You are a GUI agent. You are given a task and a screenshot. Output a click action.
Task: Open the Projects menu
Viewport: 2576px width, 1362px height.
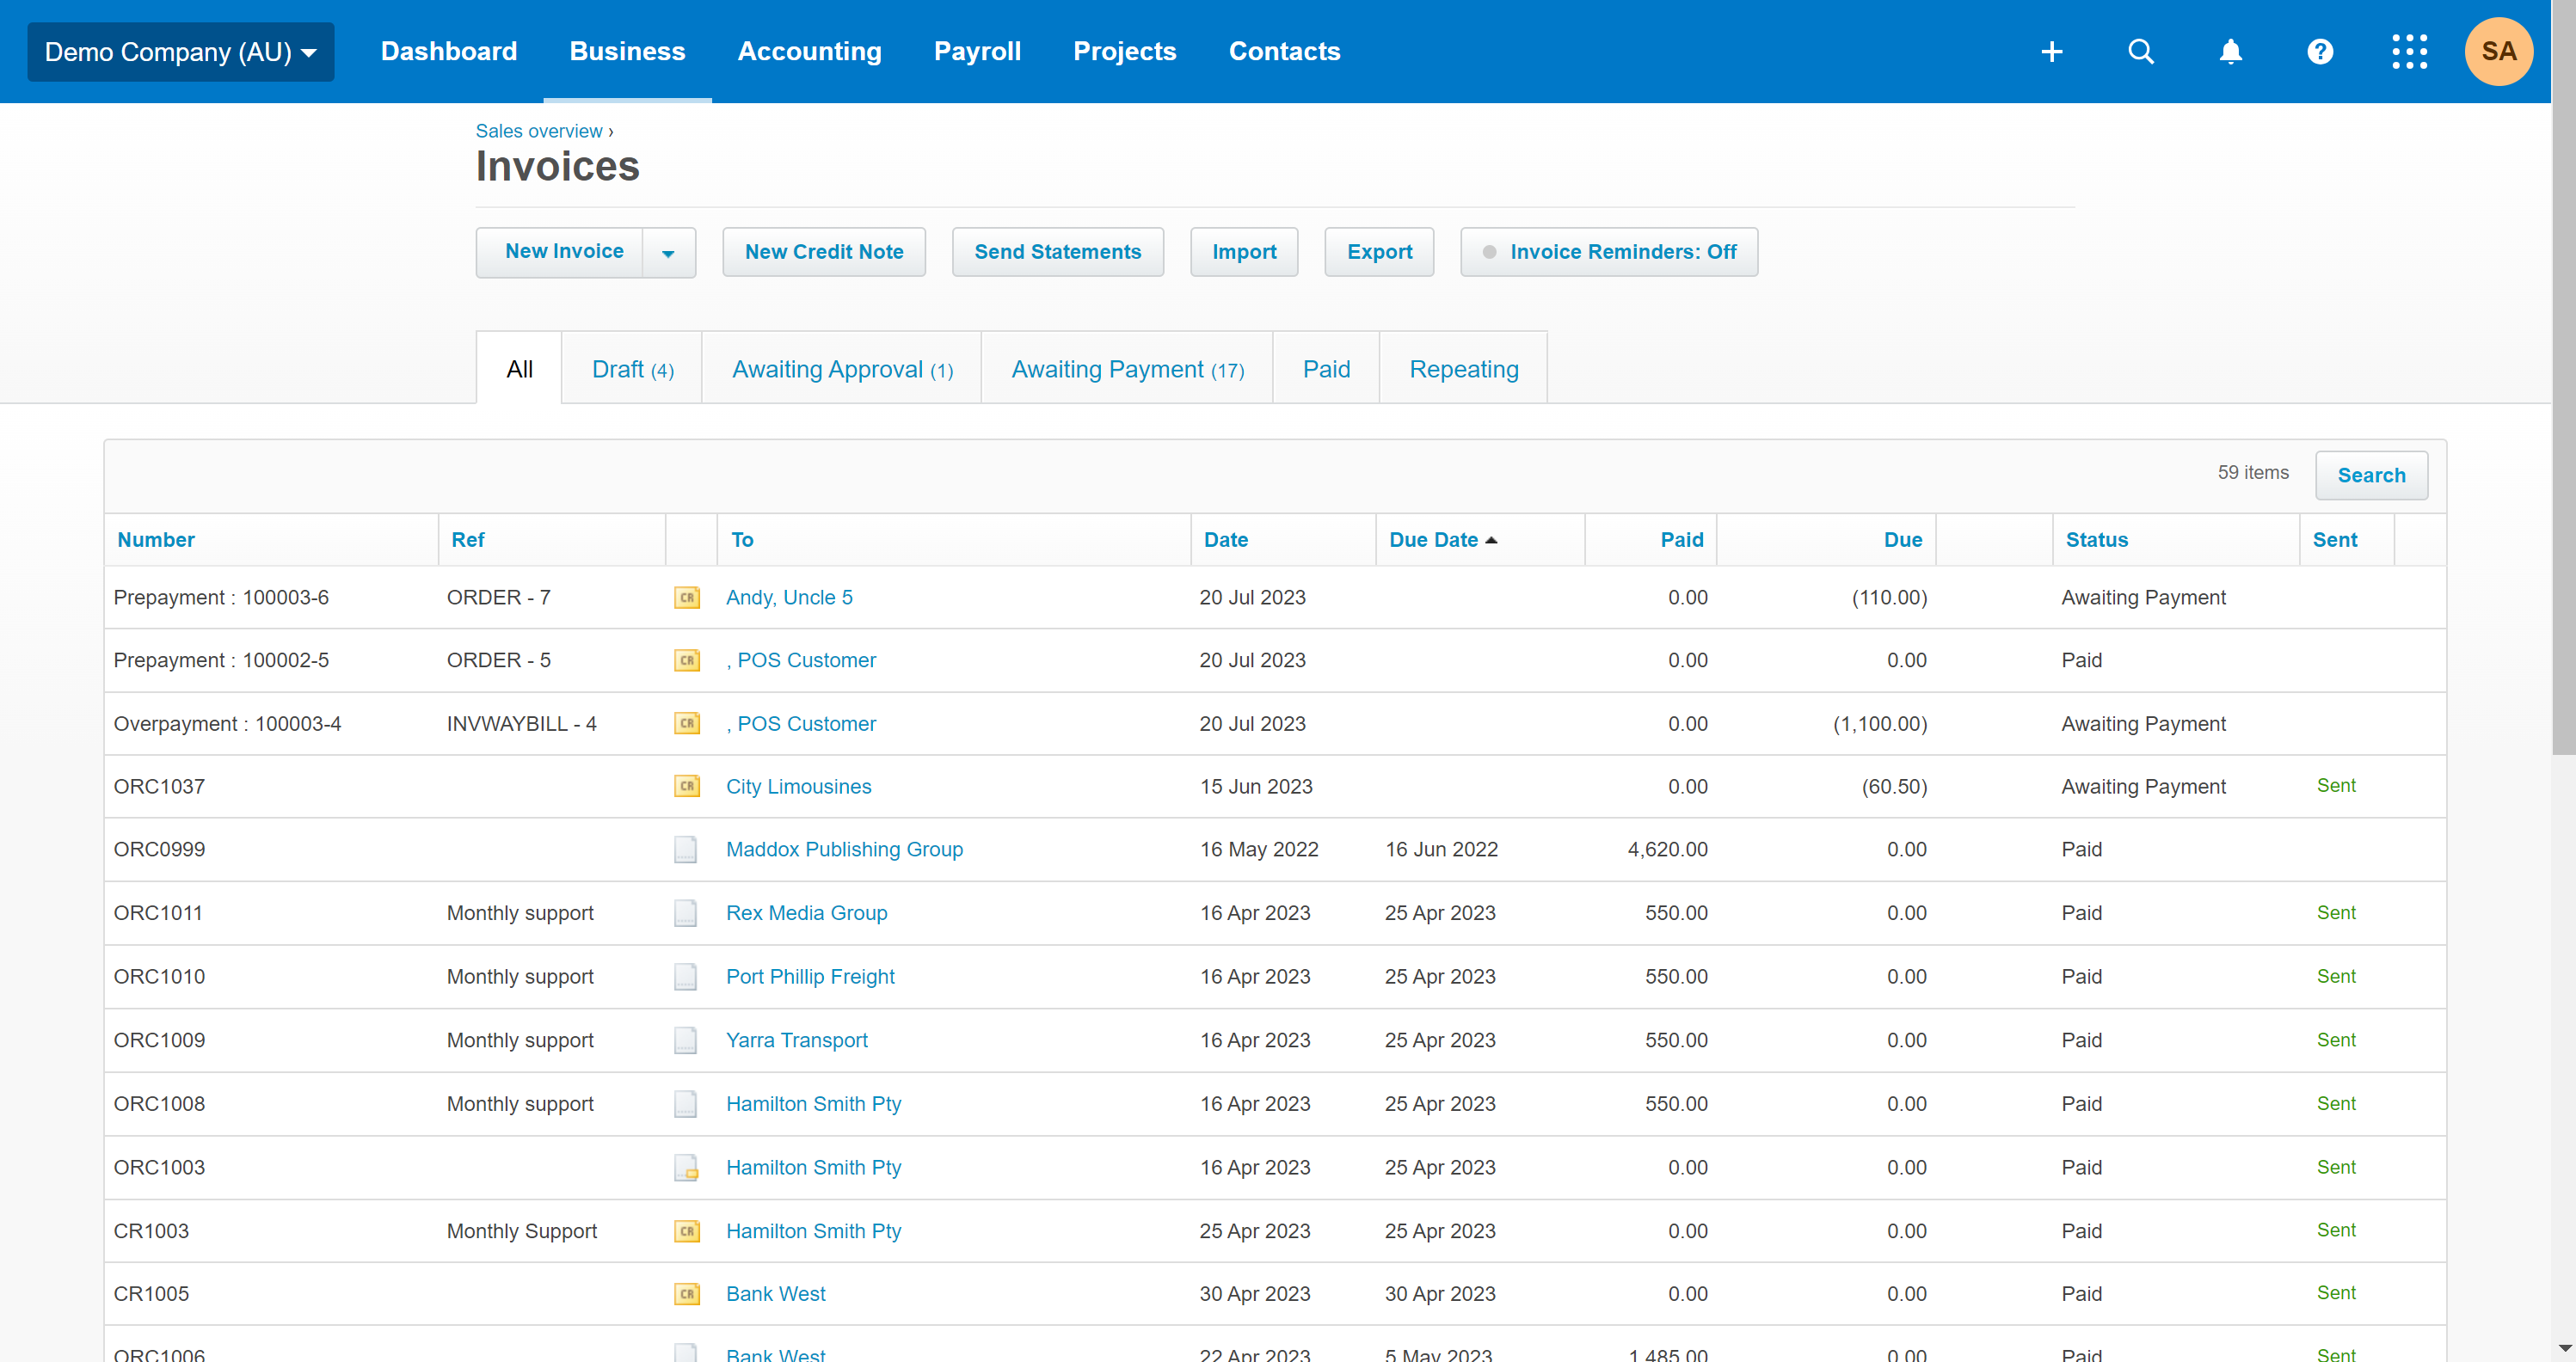(x=1124, y=52)
